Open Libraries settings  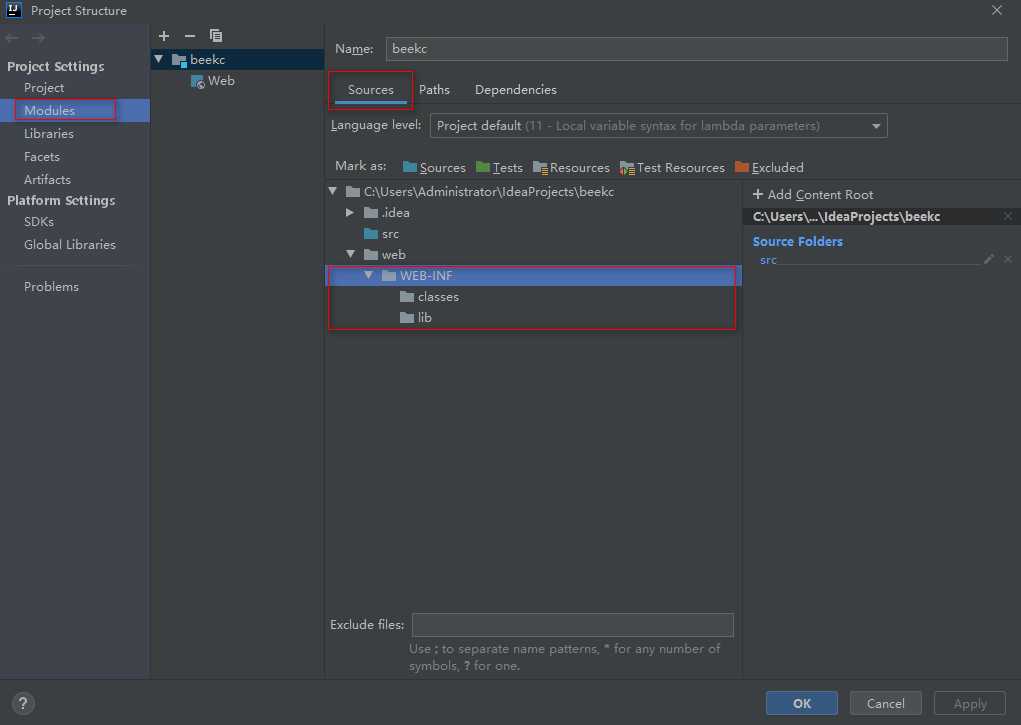pos(49,134)
